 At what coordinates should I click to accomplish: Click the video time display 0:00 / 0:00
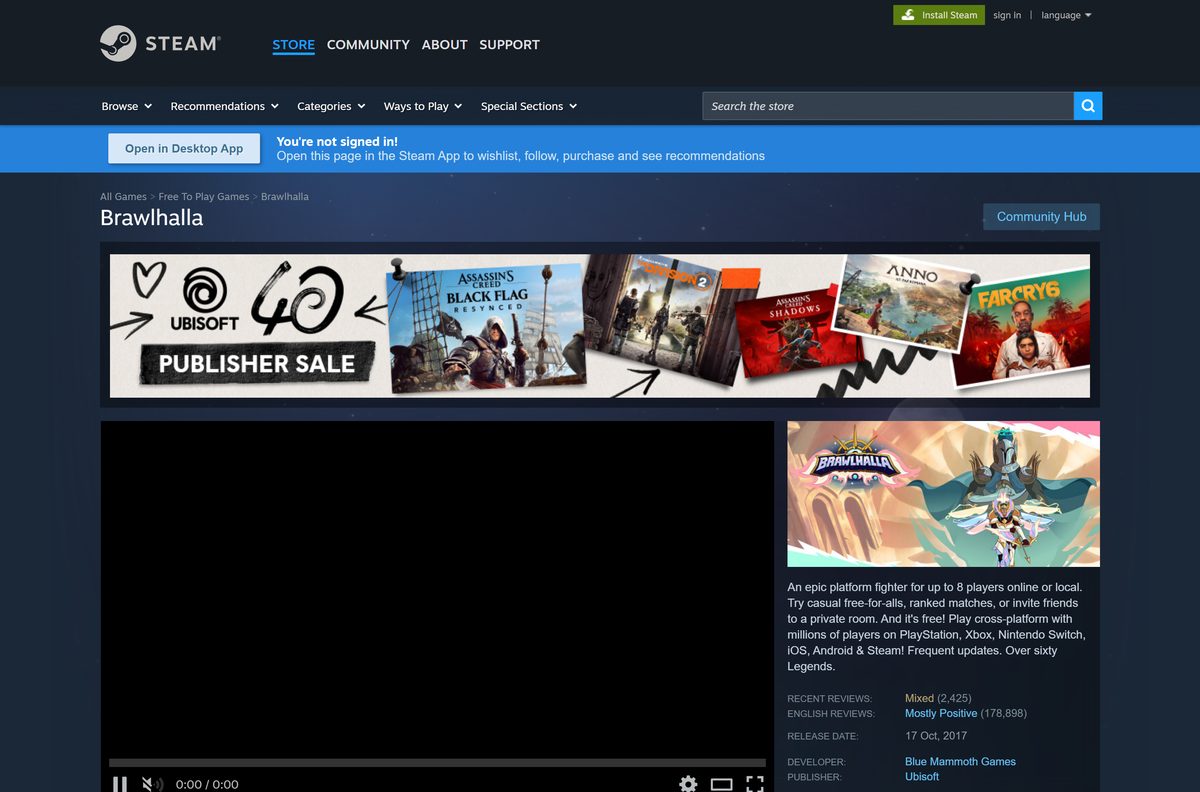(207, 785)
